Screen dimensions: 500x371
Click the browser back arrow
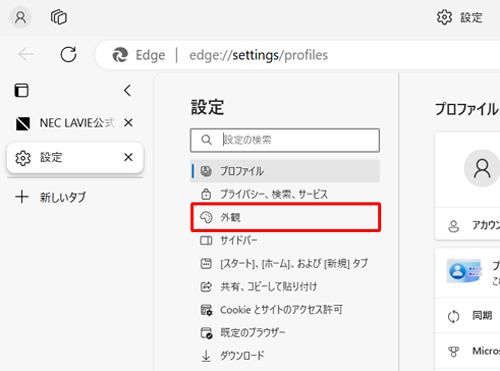coord(26,54)
